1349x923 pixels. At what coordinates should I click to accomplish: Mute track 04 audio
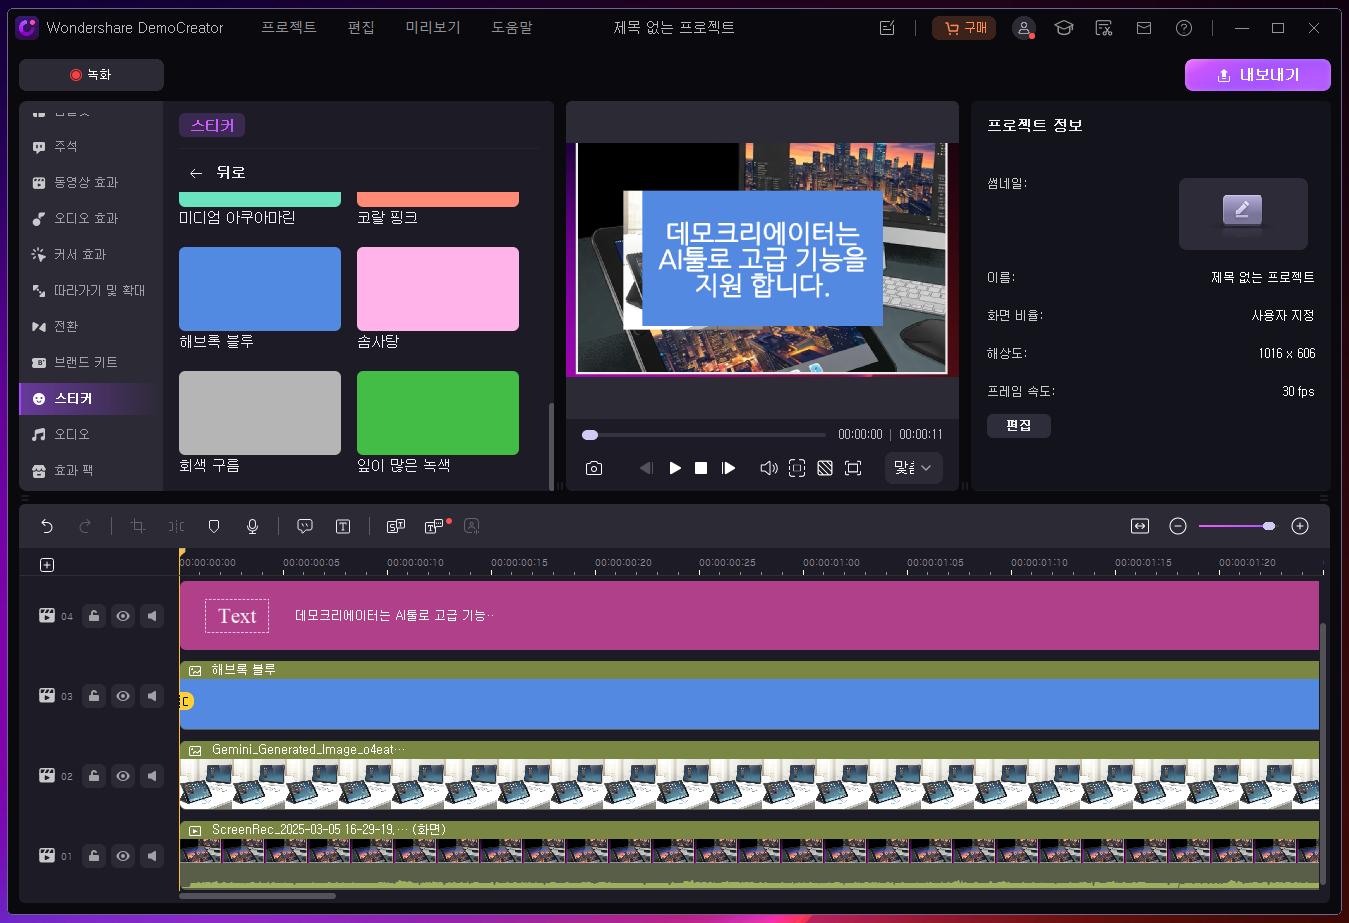point(152,616)
